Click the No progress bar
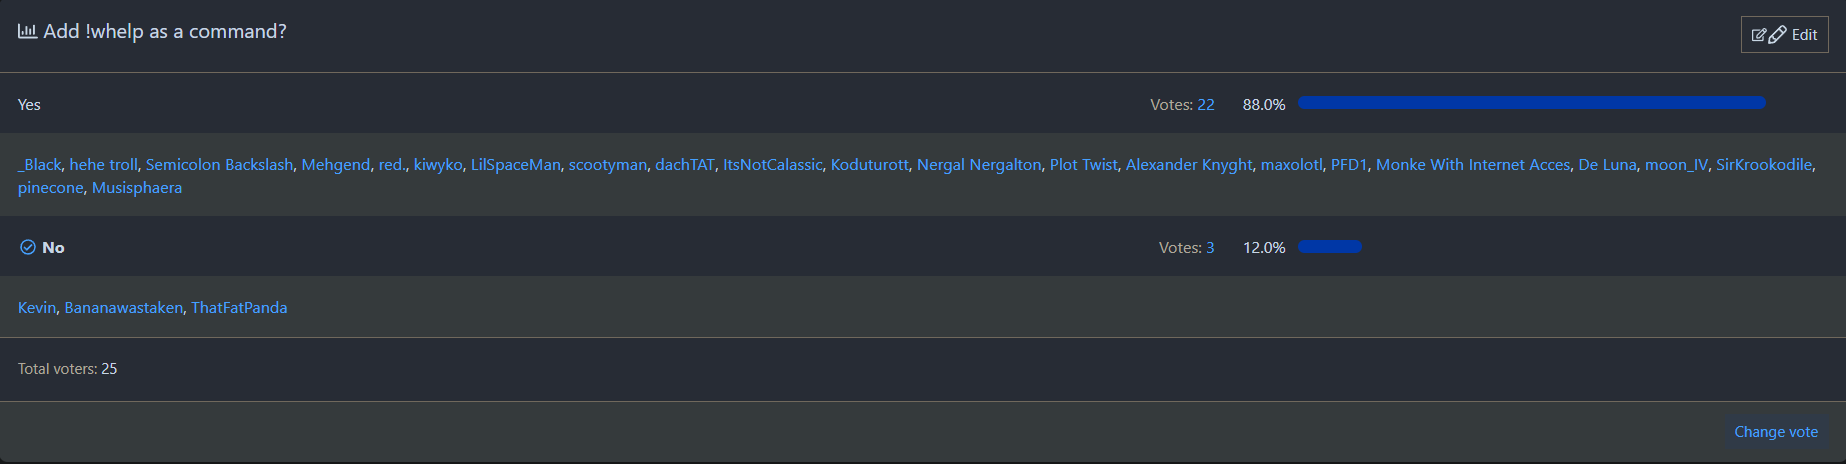Screen dimensions: 1846x464 (1329, 247)
